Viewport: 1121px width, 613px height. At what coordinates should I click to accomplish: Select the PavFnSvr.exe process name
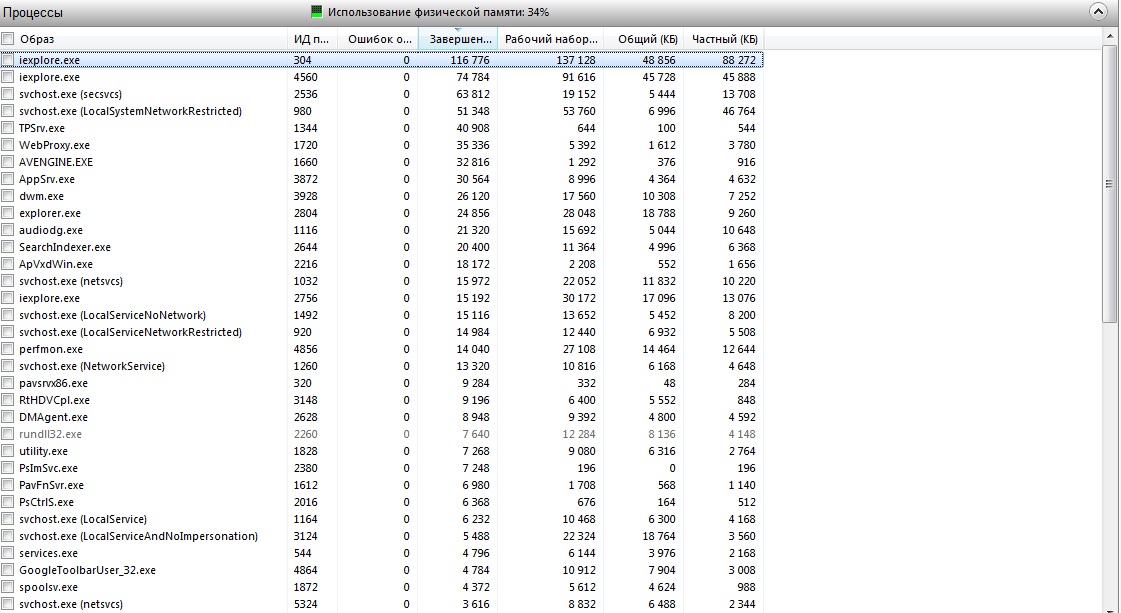(51, 485)
